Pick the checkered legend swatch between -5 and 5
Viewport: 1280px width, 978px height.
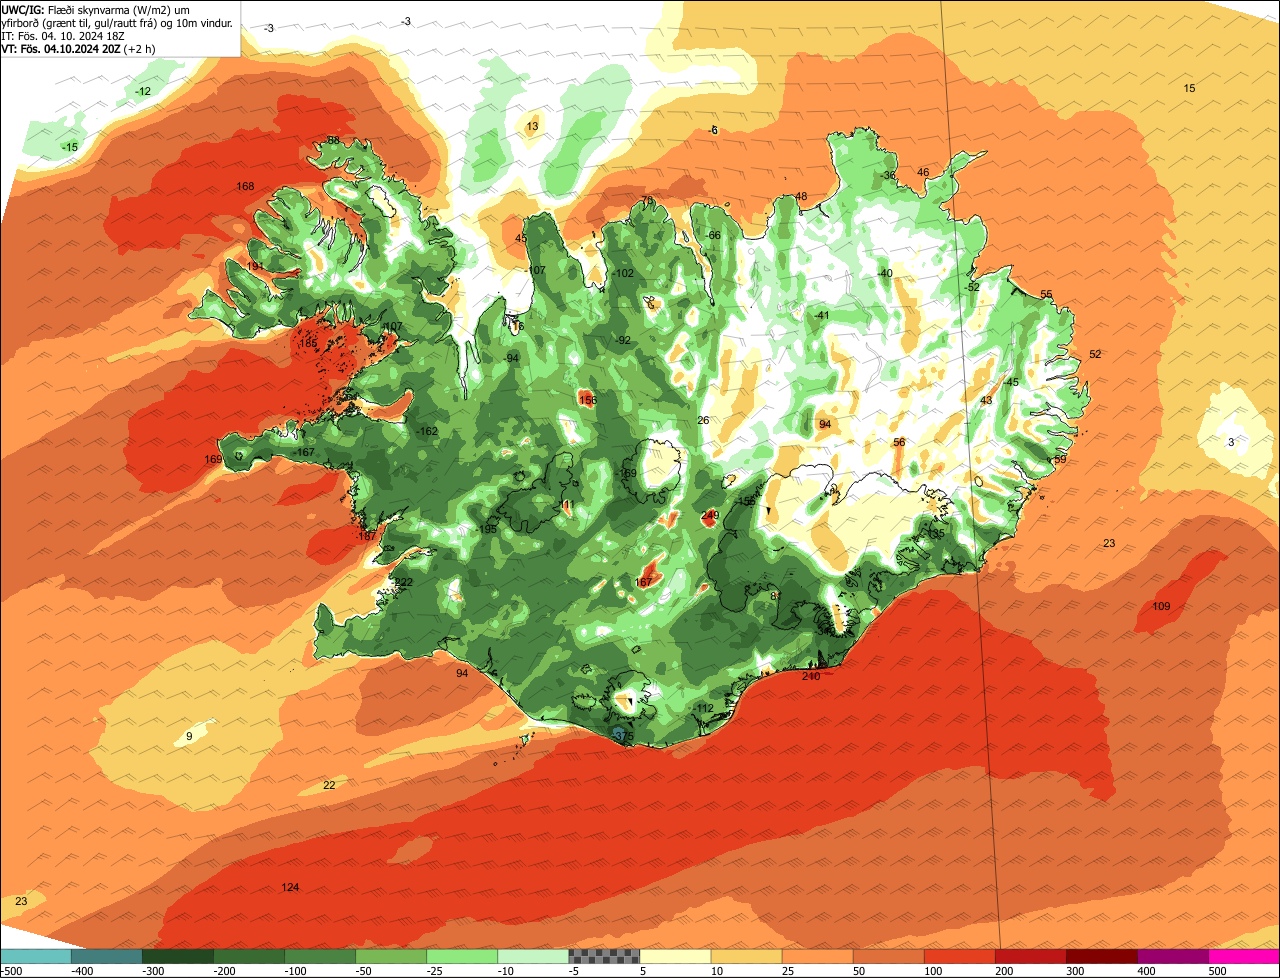pos(604,956)
